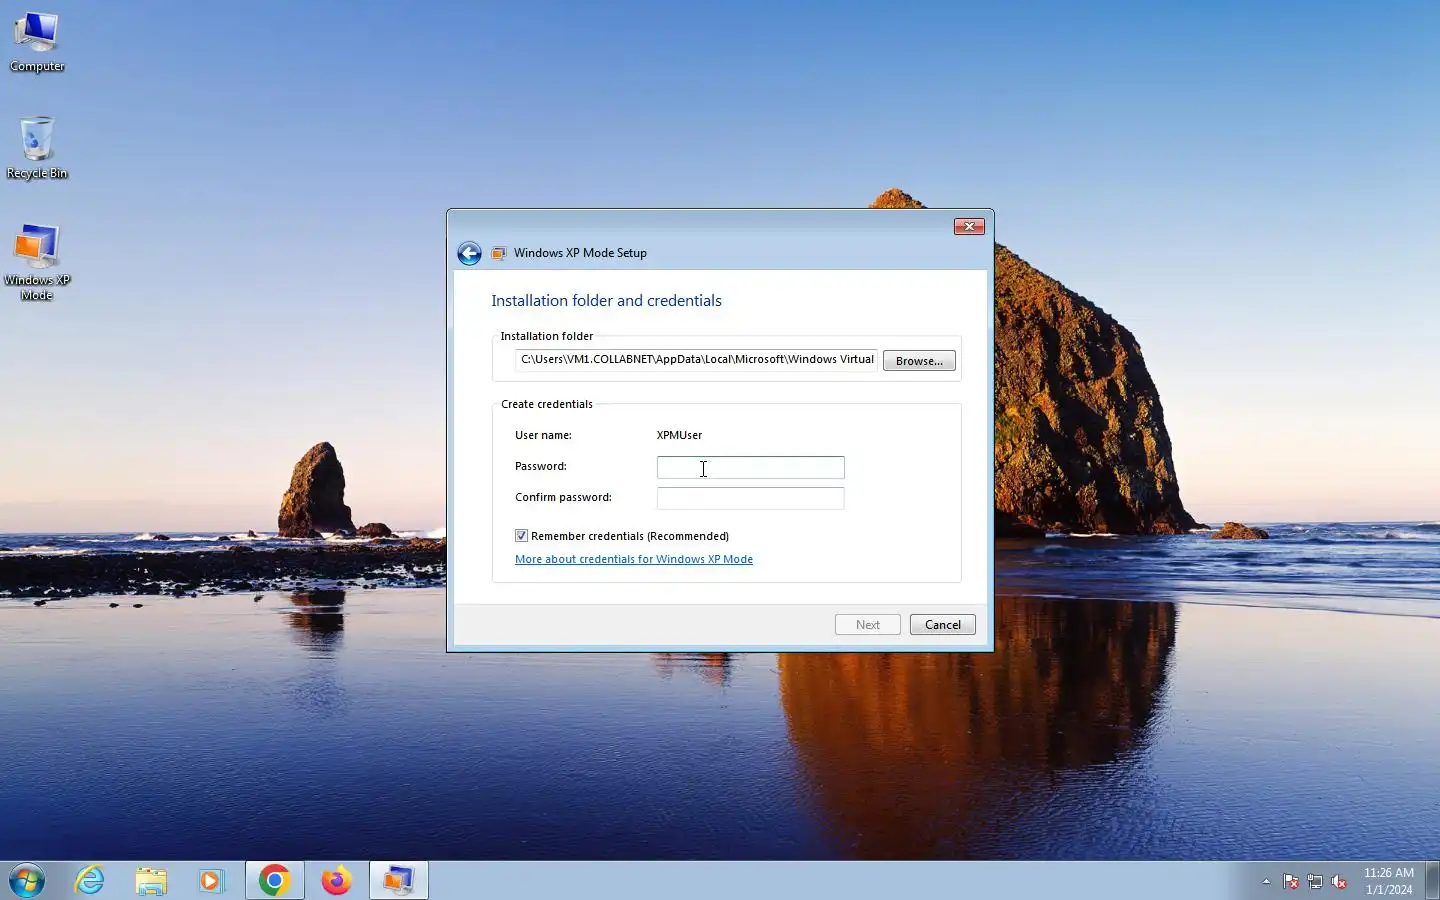Uncheck Remember credentials (Recommended)
Image resolution: width=1440 pixels, height=900 pixels.
point(521,536)
